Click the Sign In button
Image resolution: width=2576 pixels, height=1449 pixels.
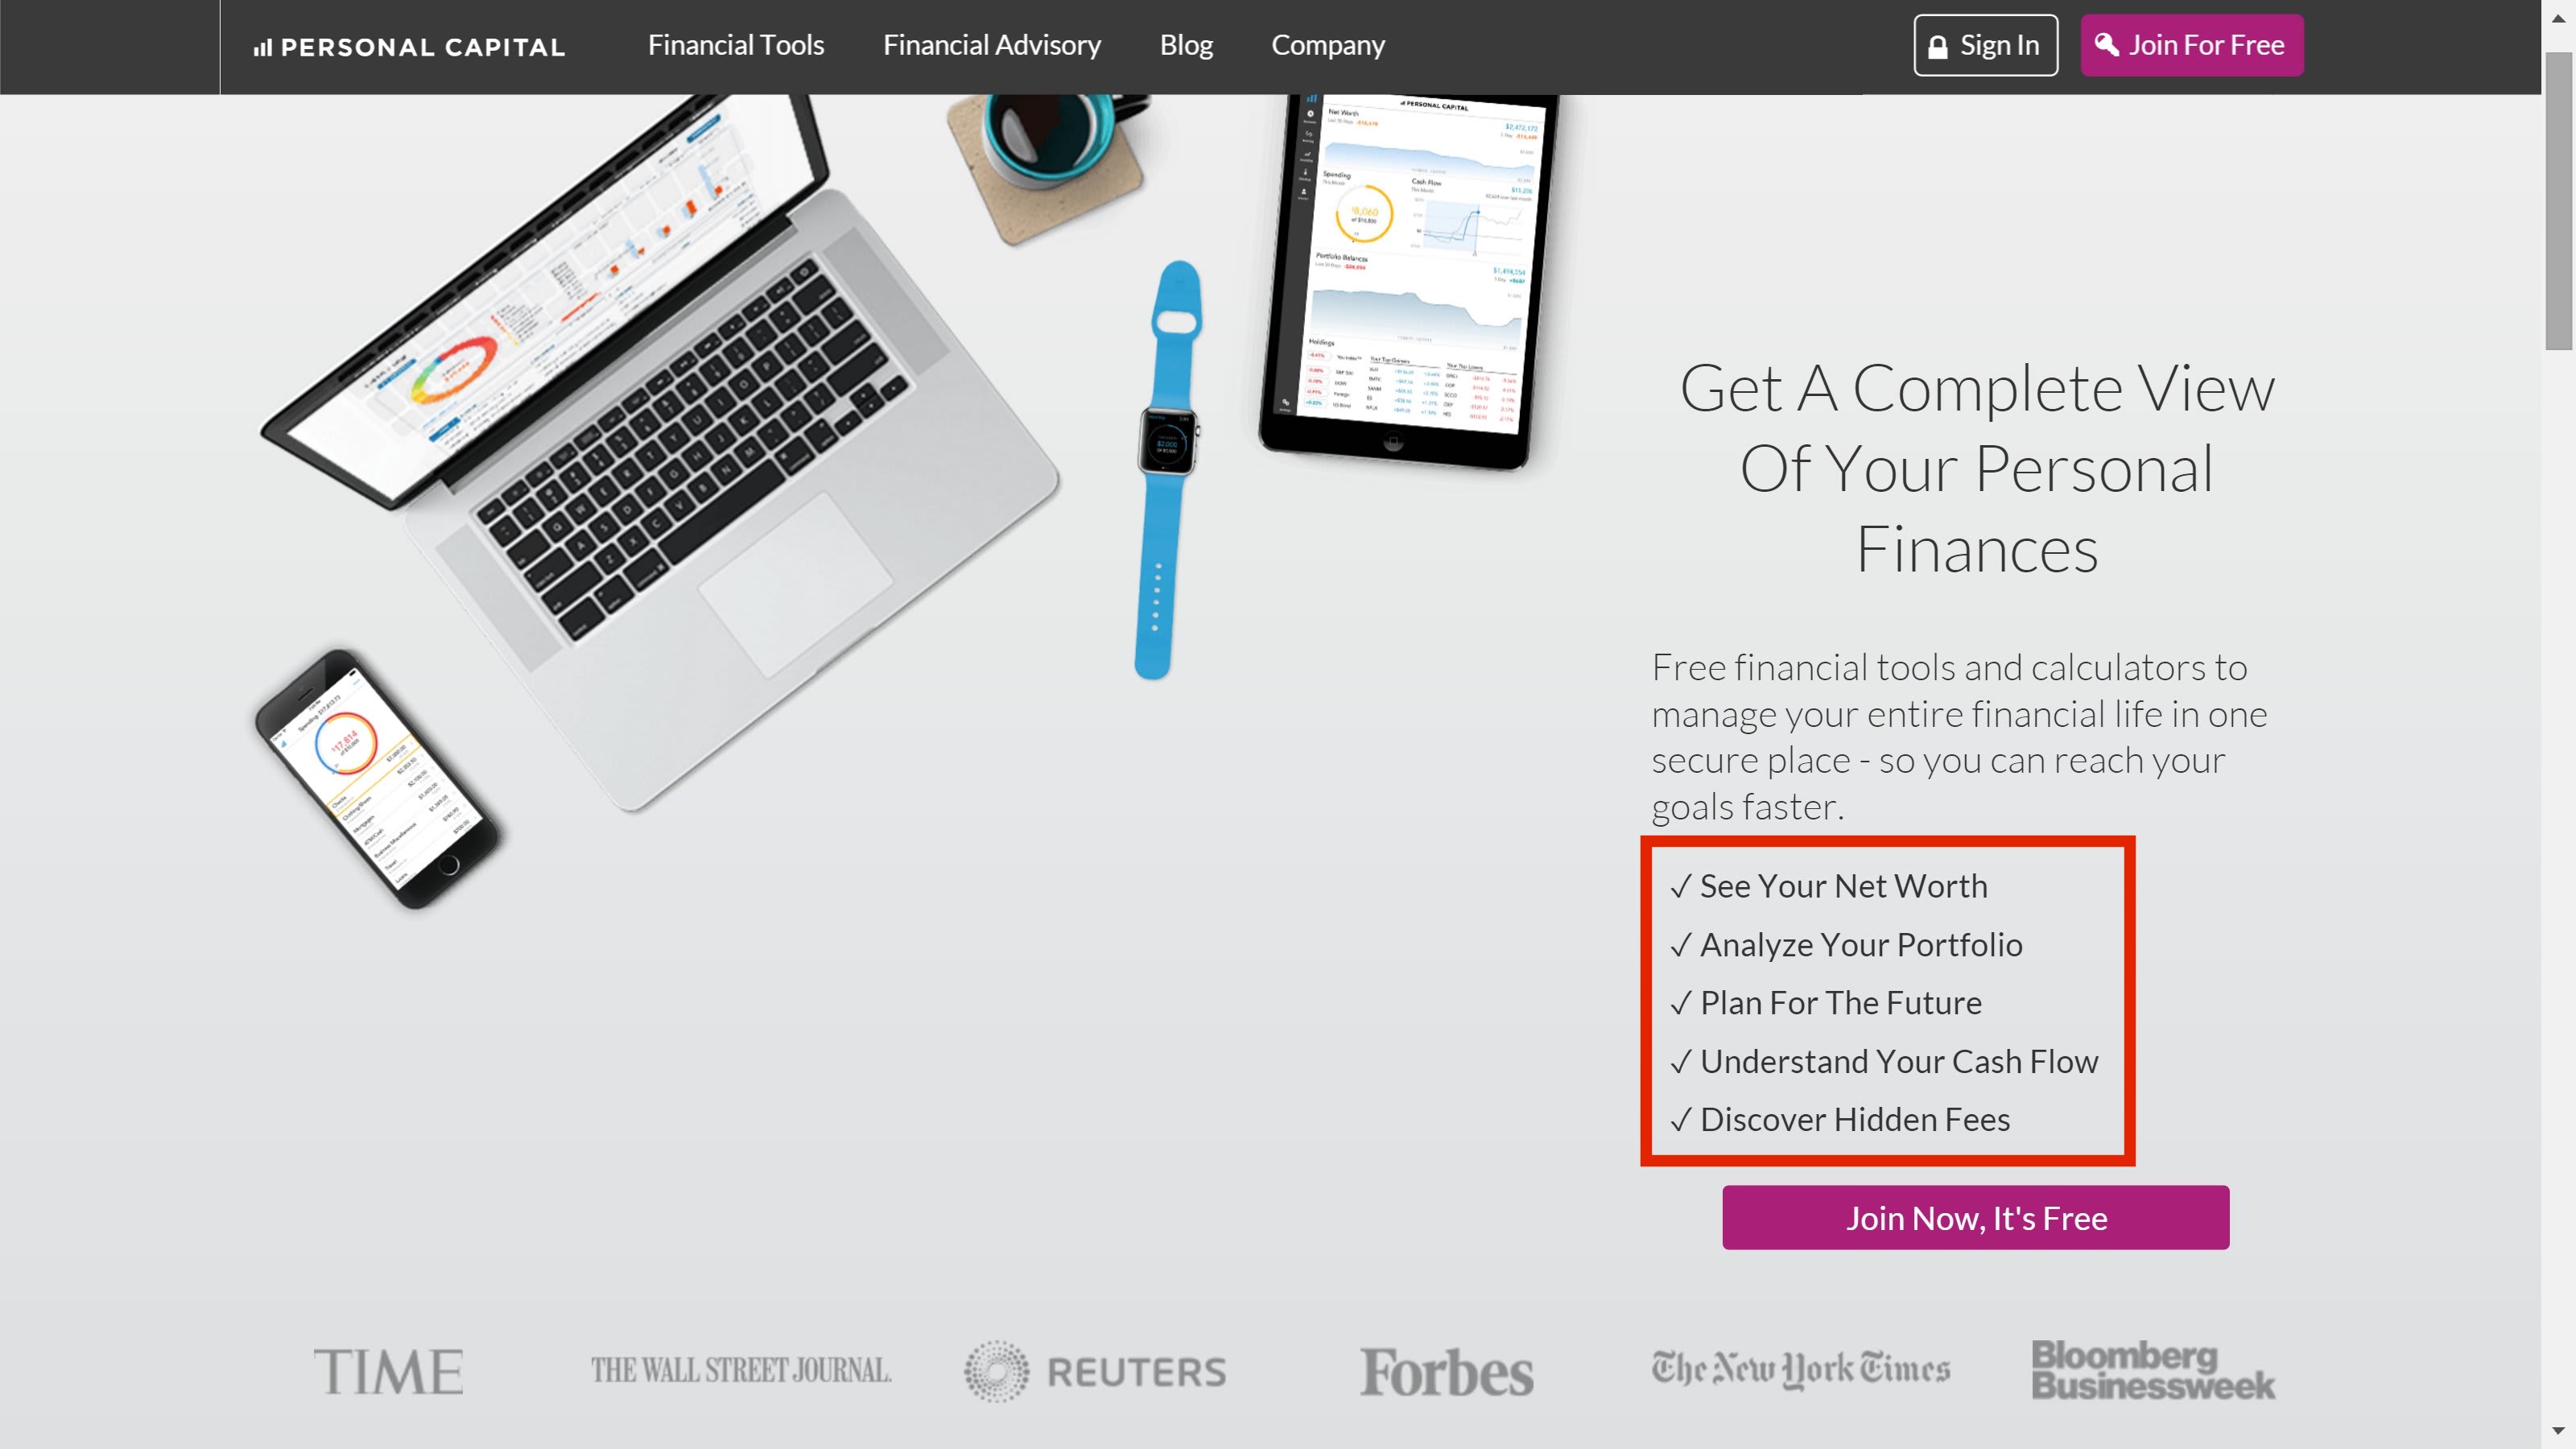1987,46
